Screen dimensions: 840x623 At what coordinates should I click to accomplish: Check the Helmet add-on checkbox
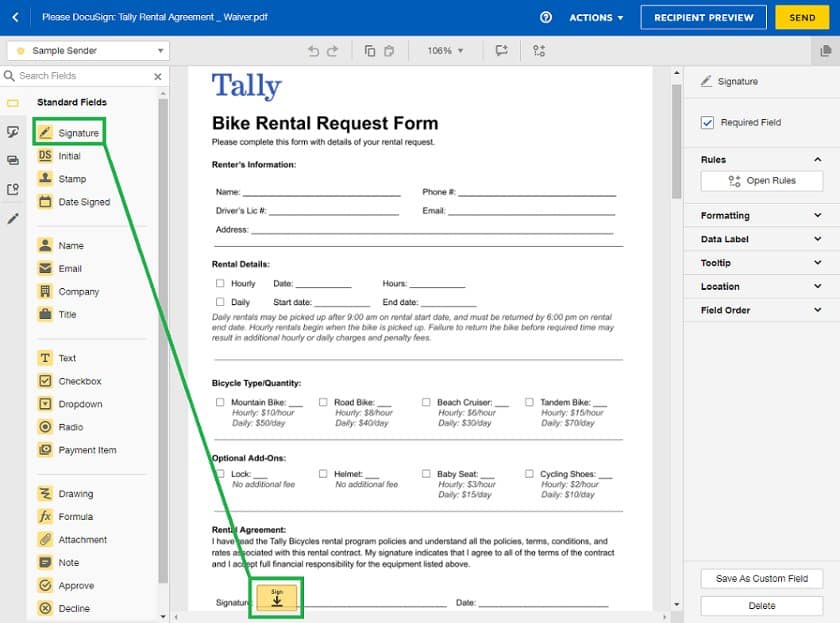(323, 474)
